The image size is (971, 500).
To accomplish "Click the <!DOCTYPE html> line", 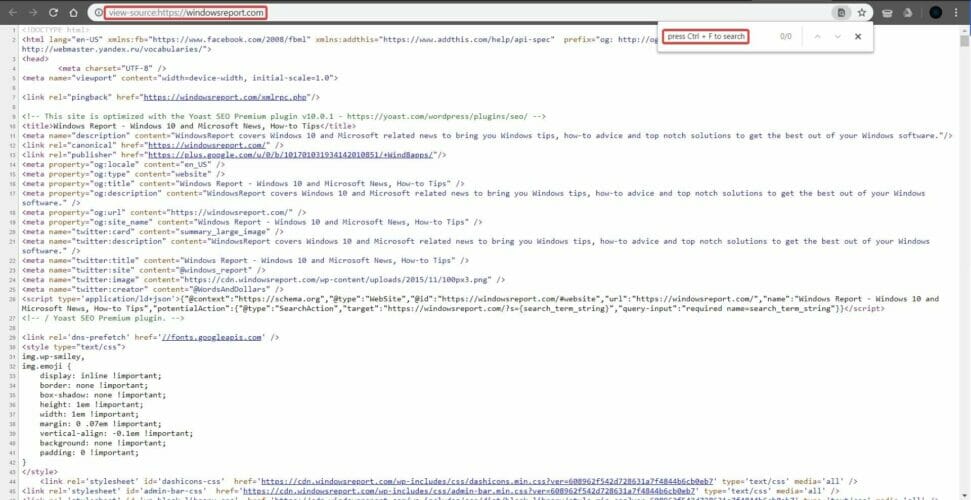I will click(x=55, y=30).
